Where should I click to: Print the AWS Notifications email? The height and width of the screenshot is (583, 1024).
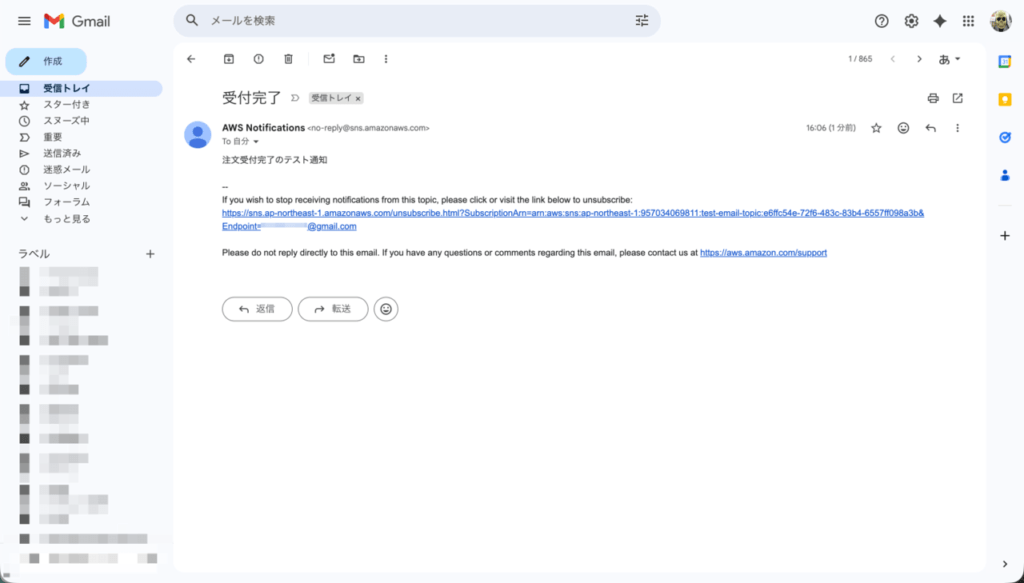point(933,98)
